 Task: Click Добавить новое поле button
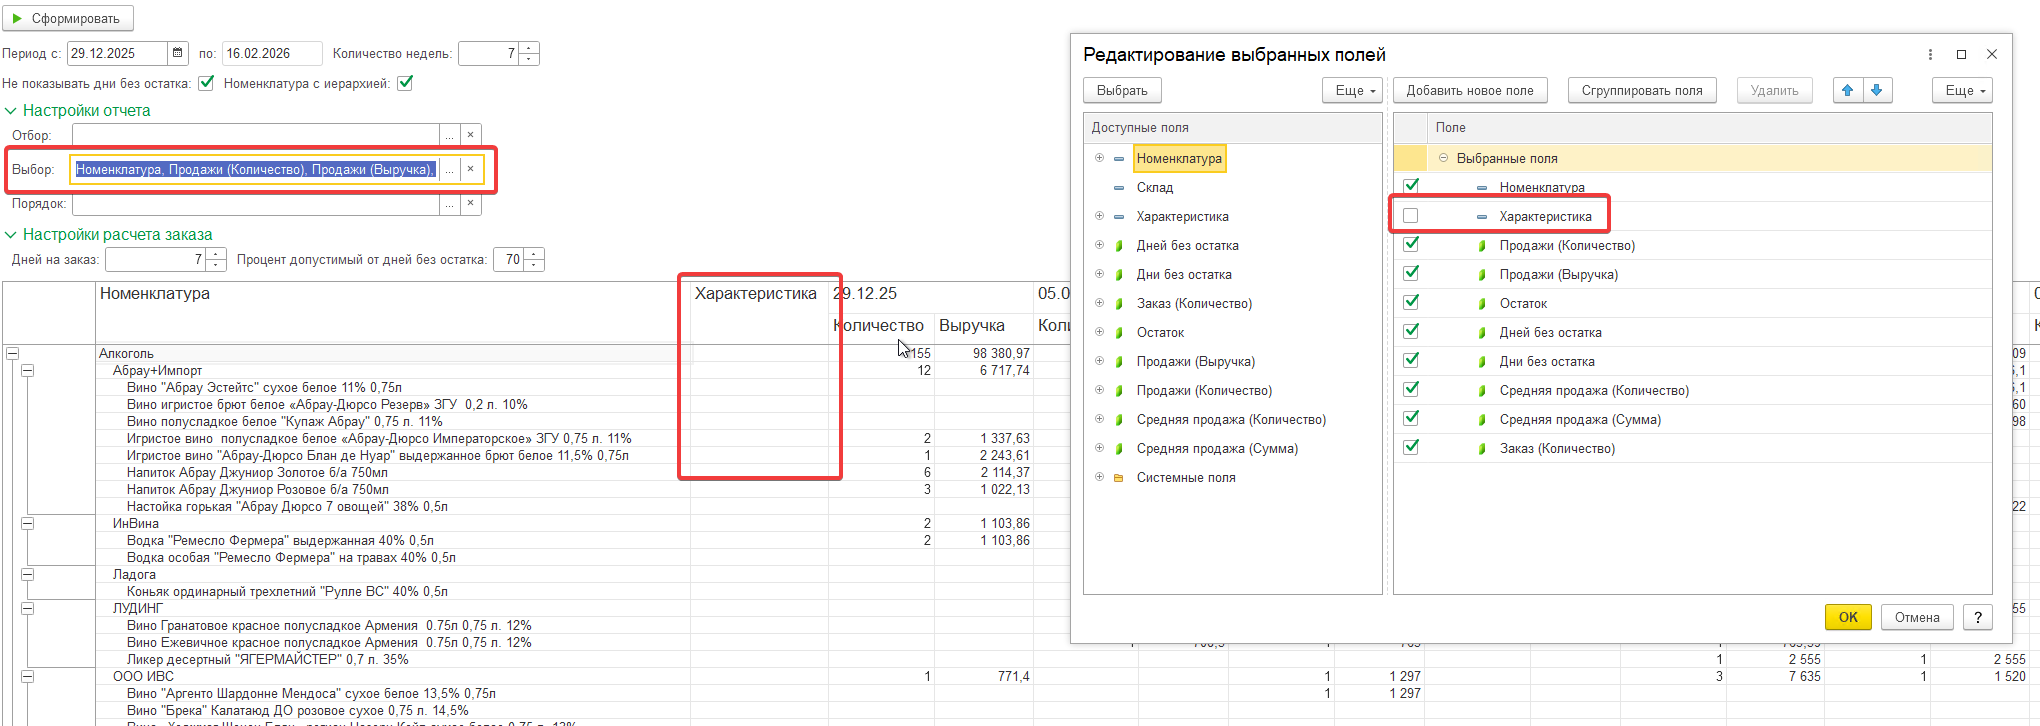click(x=1470, y=90)
